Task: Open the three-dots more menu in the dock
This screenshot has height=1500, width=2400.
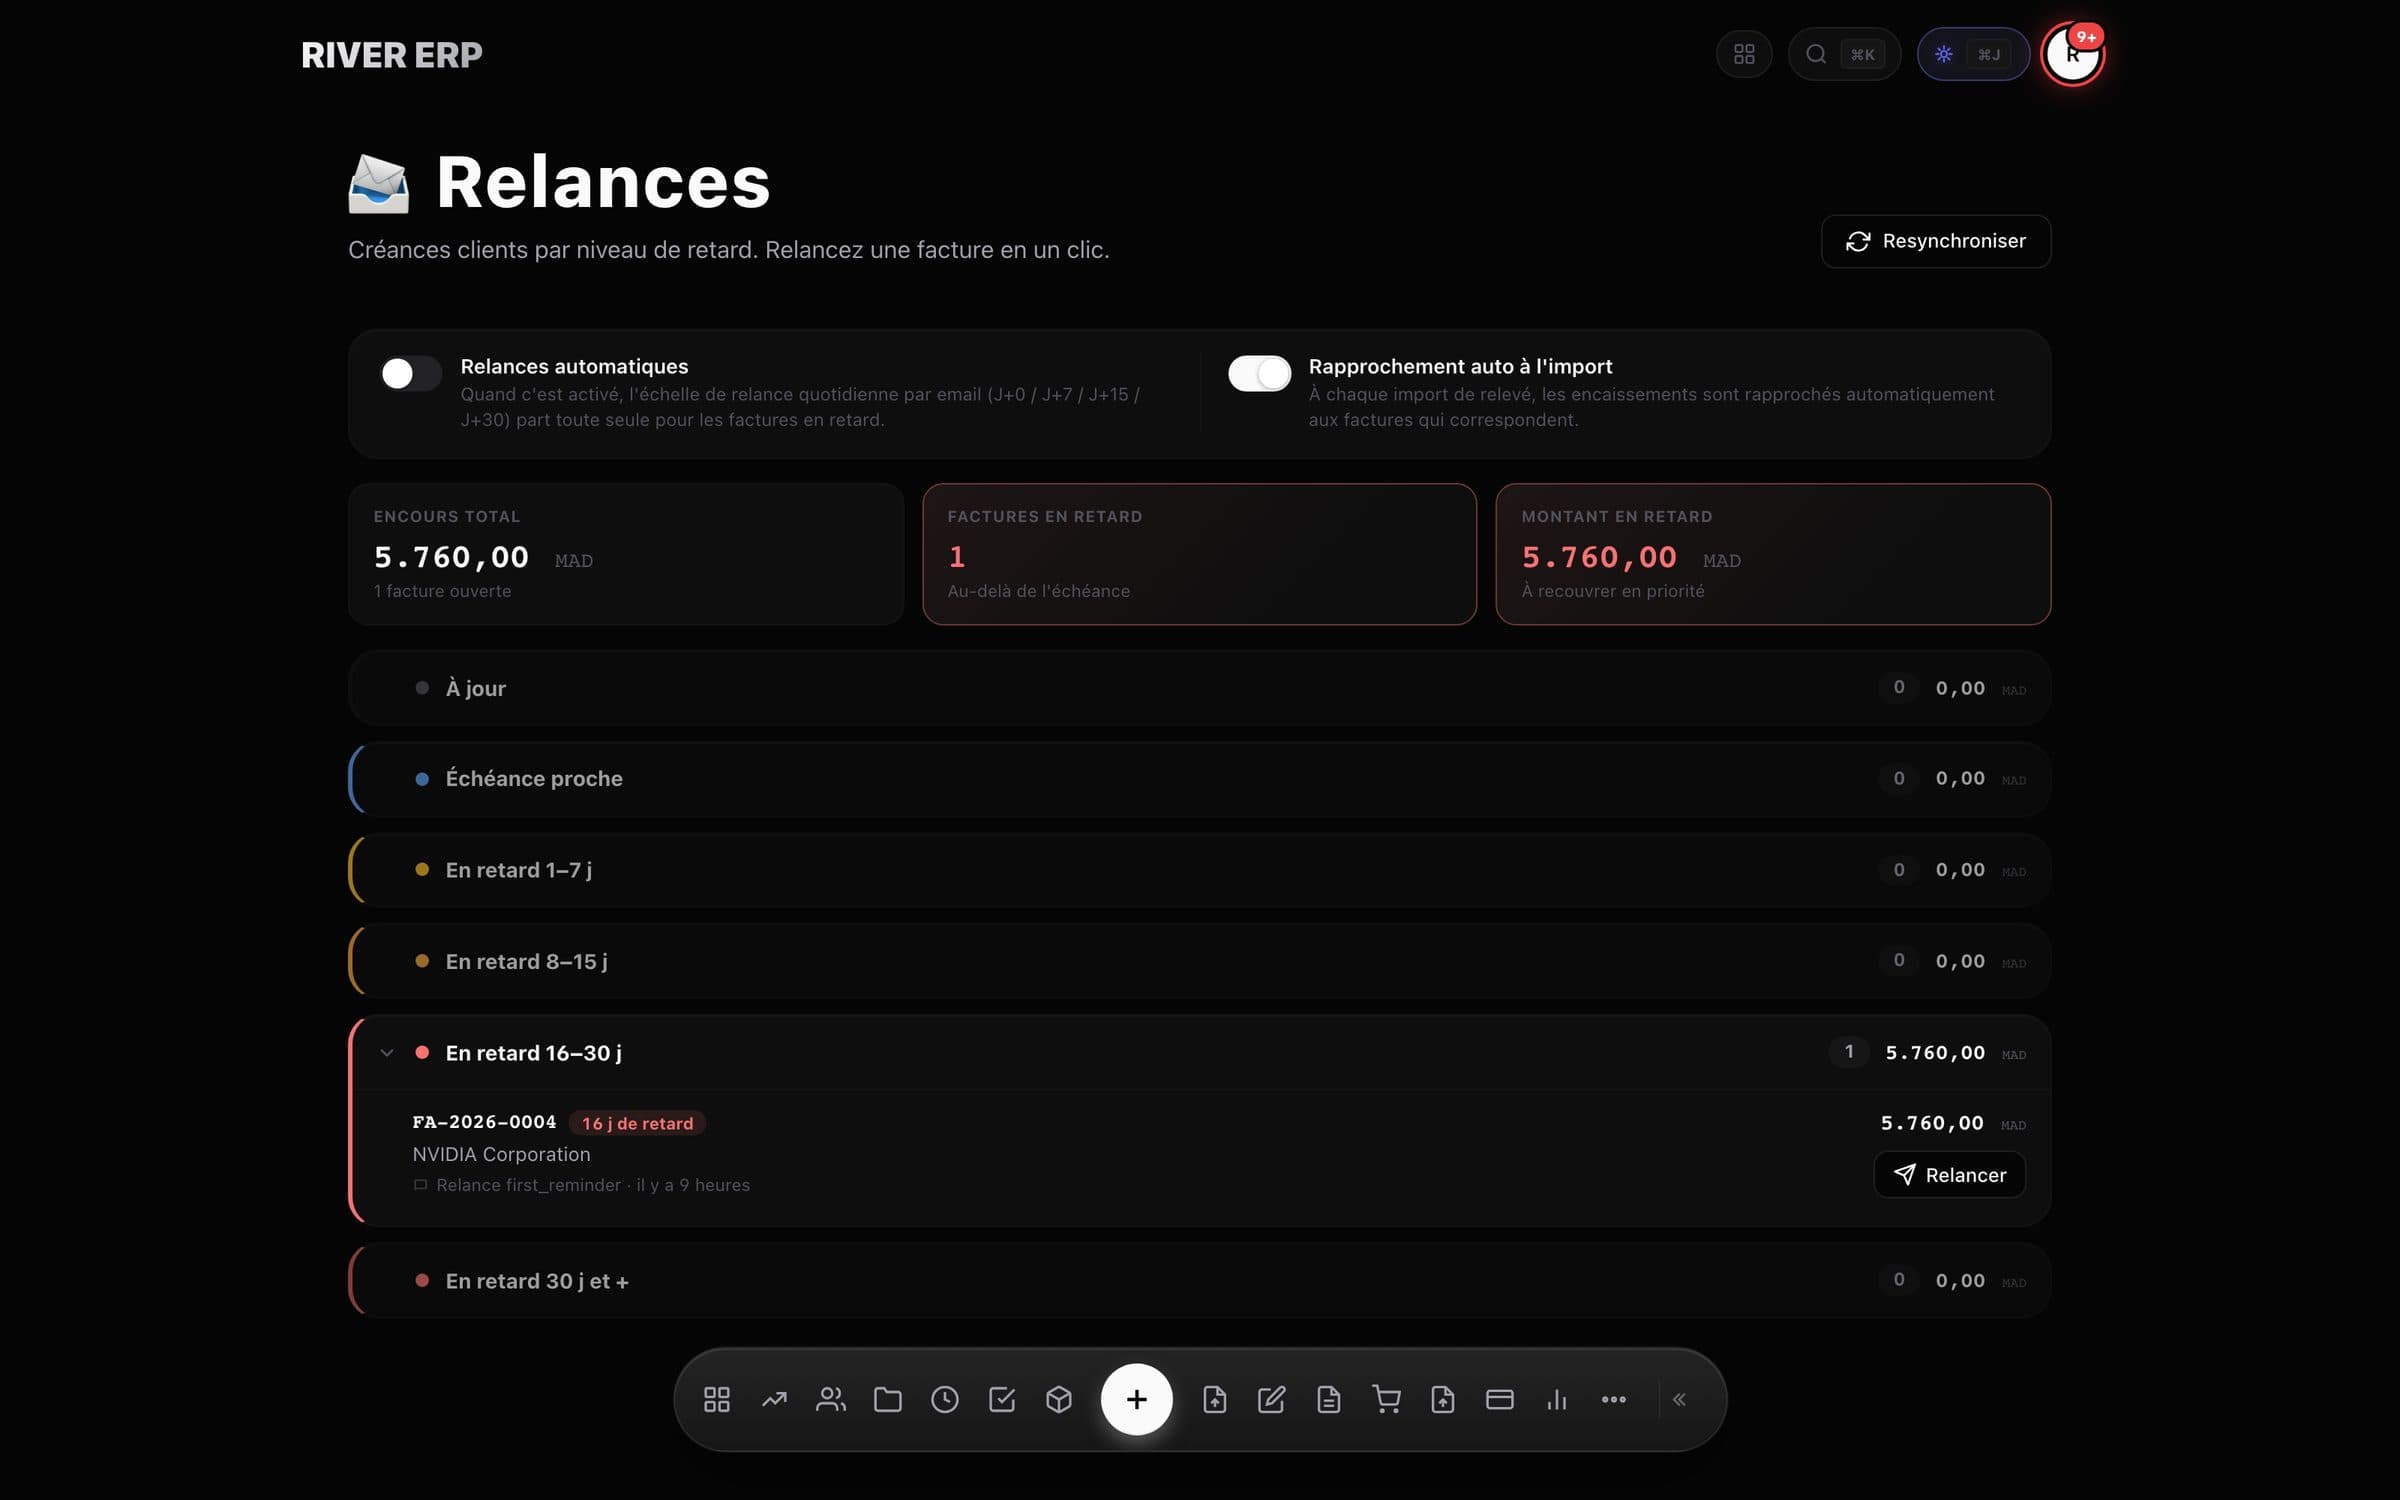Action: point(1614,1399)
